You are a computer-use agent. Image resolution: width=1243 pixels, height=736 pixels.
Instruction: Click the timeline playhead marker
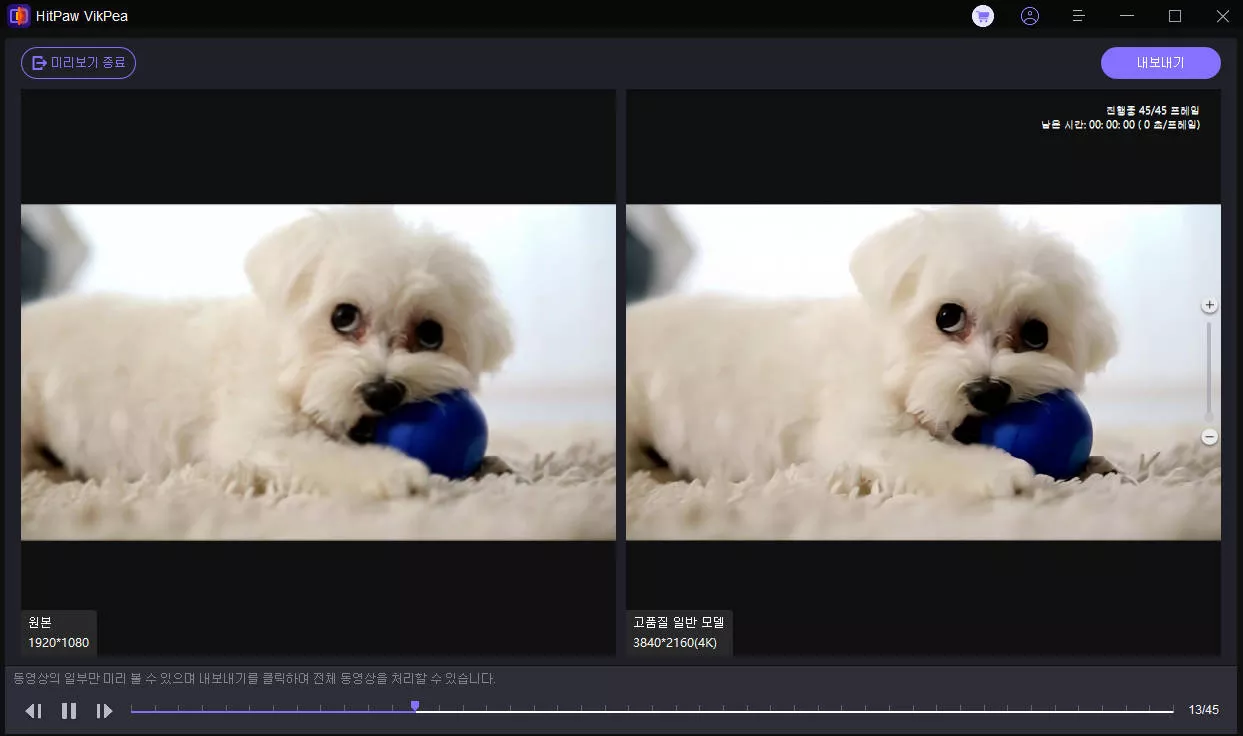(415, 707)
